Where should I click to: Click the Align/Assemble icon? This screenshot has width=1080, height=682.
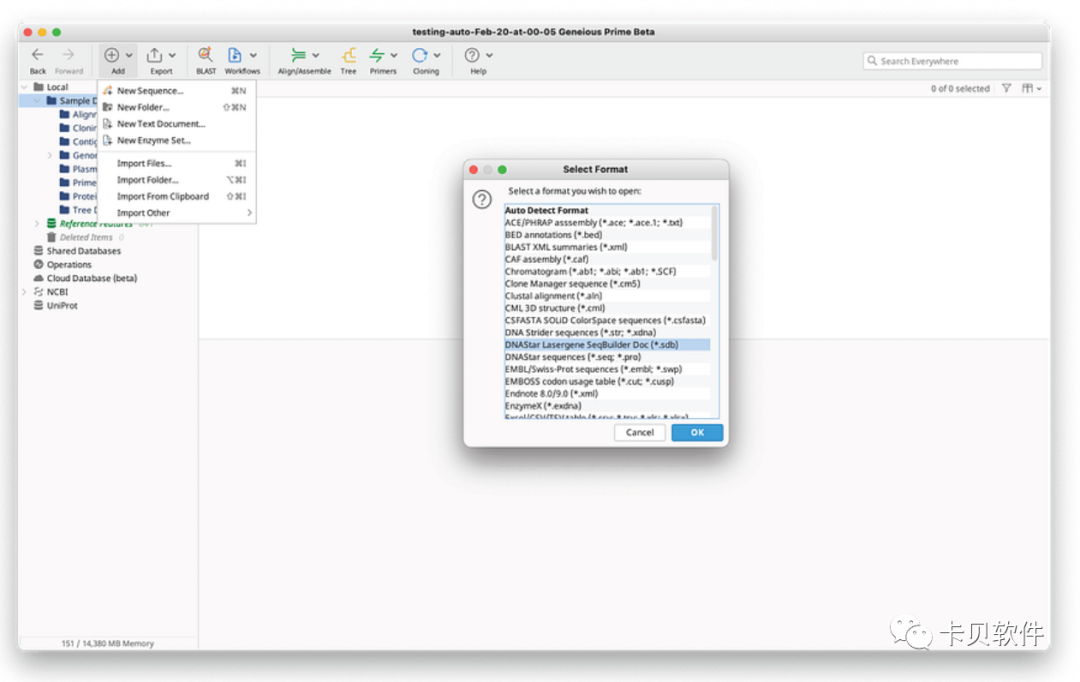[298, 54]
